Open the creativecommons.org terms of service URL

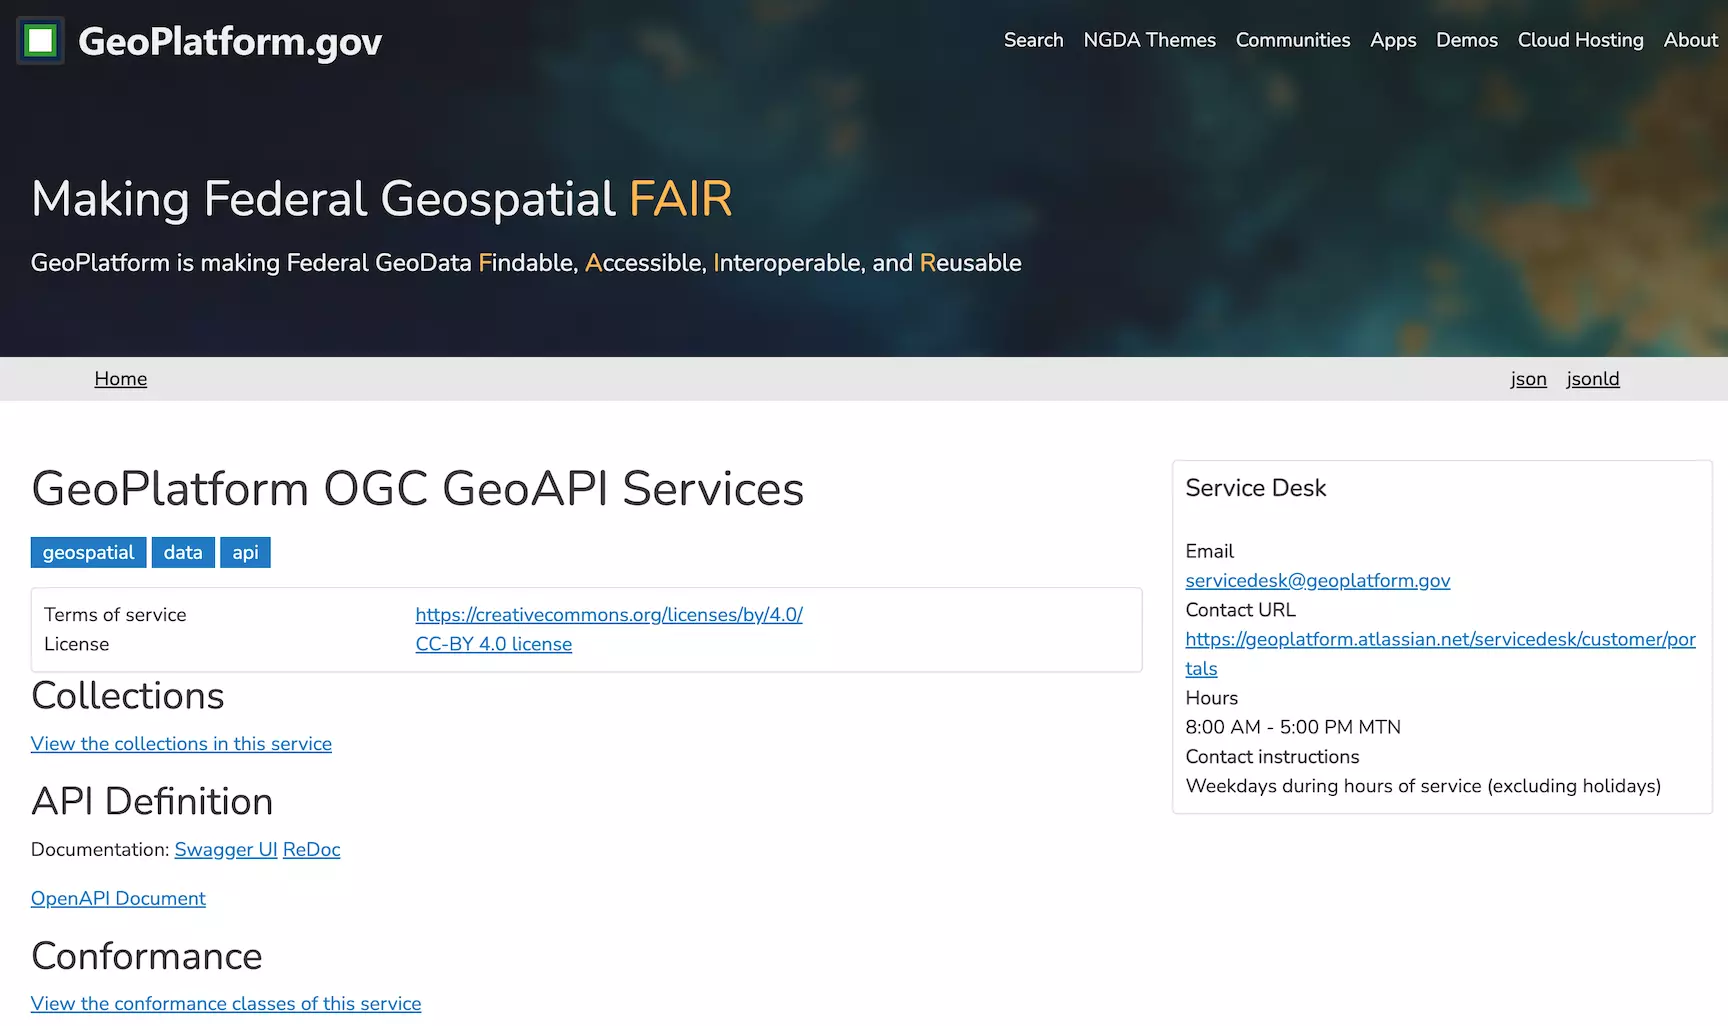tap(609, 615)
